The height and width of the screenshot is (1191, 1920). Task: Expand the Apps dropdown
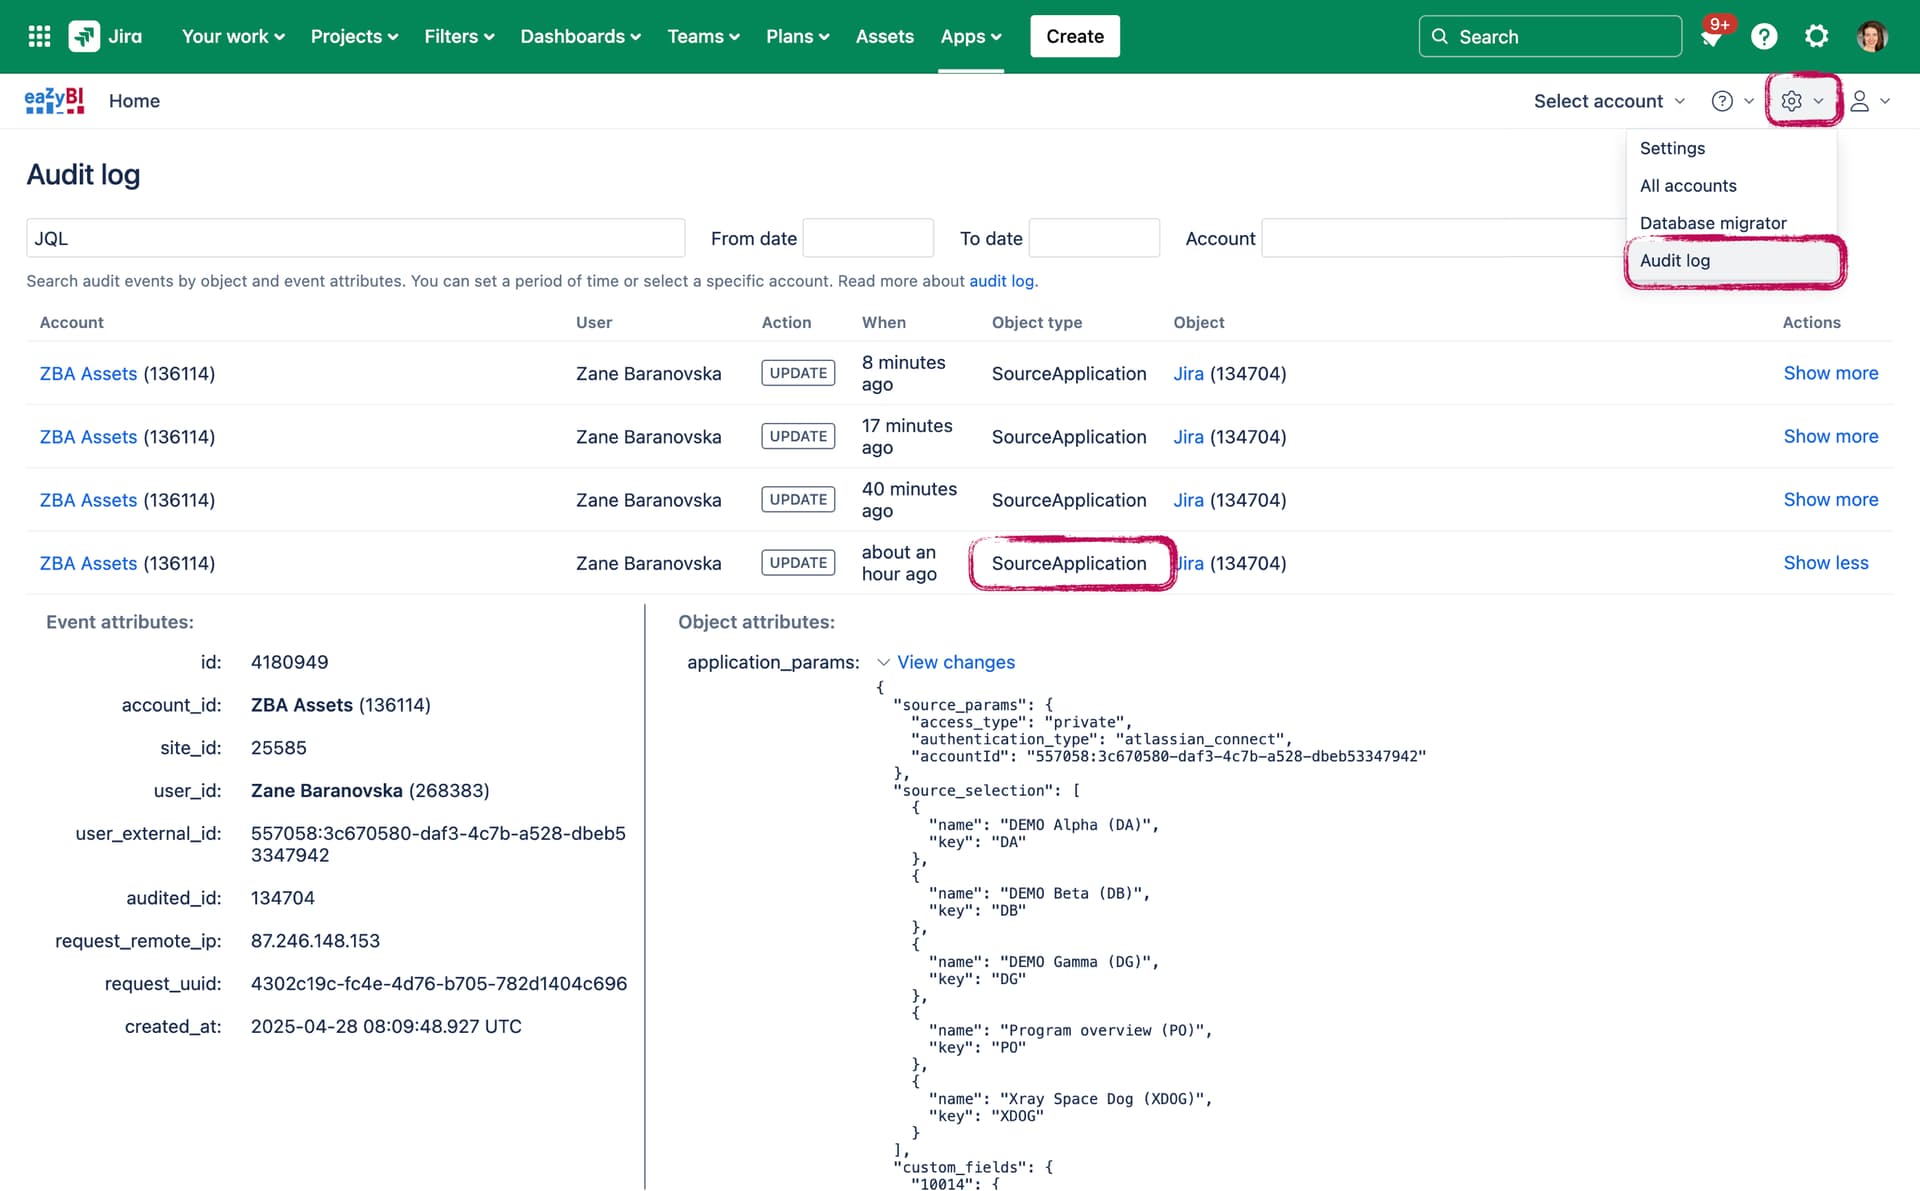tap(970, 36)
